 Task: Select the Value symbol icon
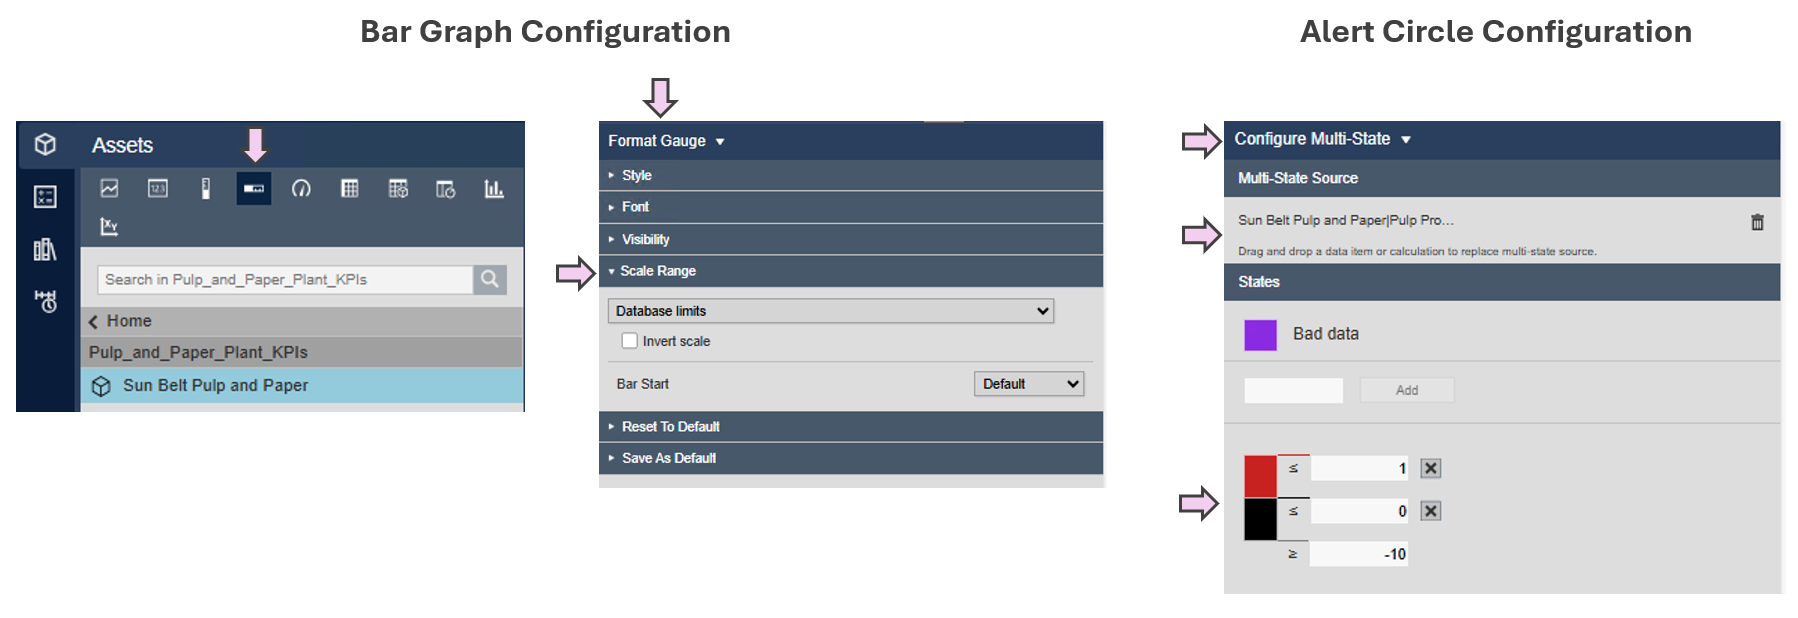tap(158, 188)
